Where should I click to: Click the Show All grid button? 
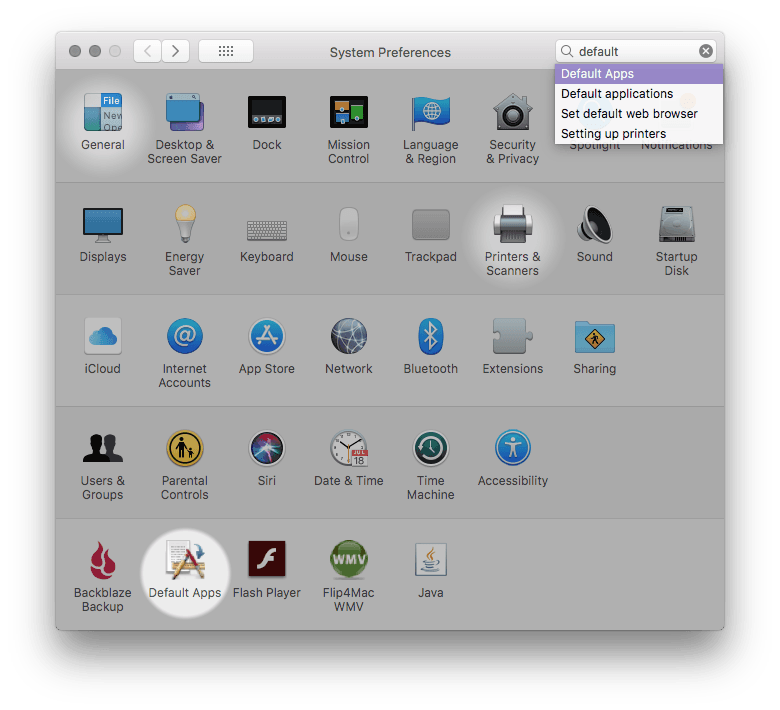[226, 51]
